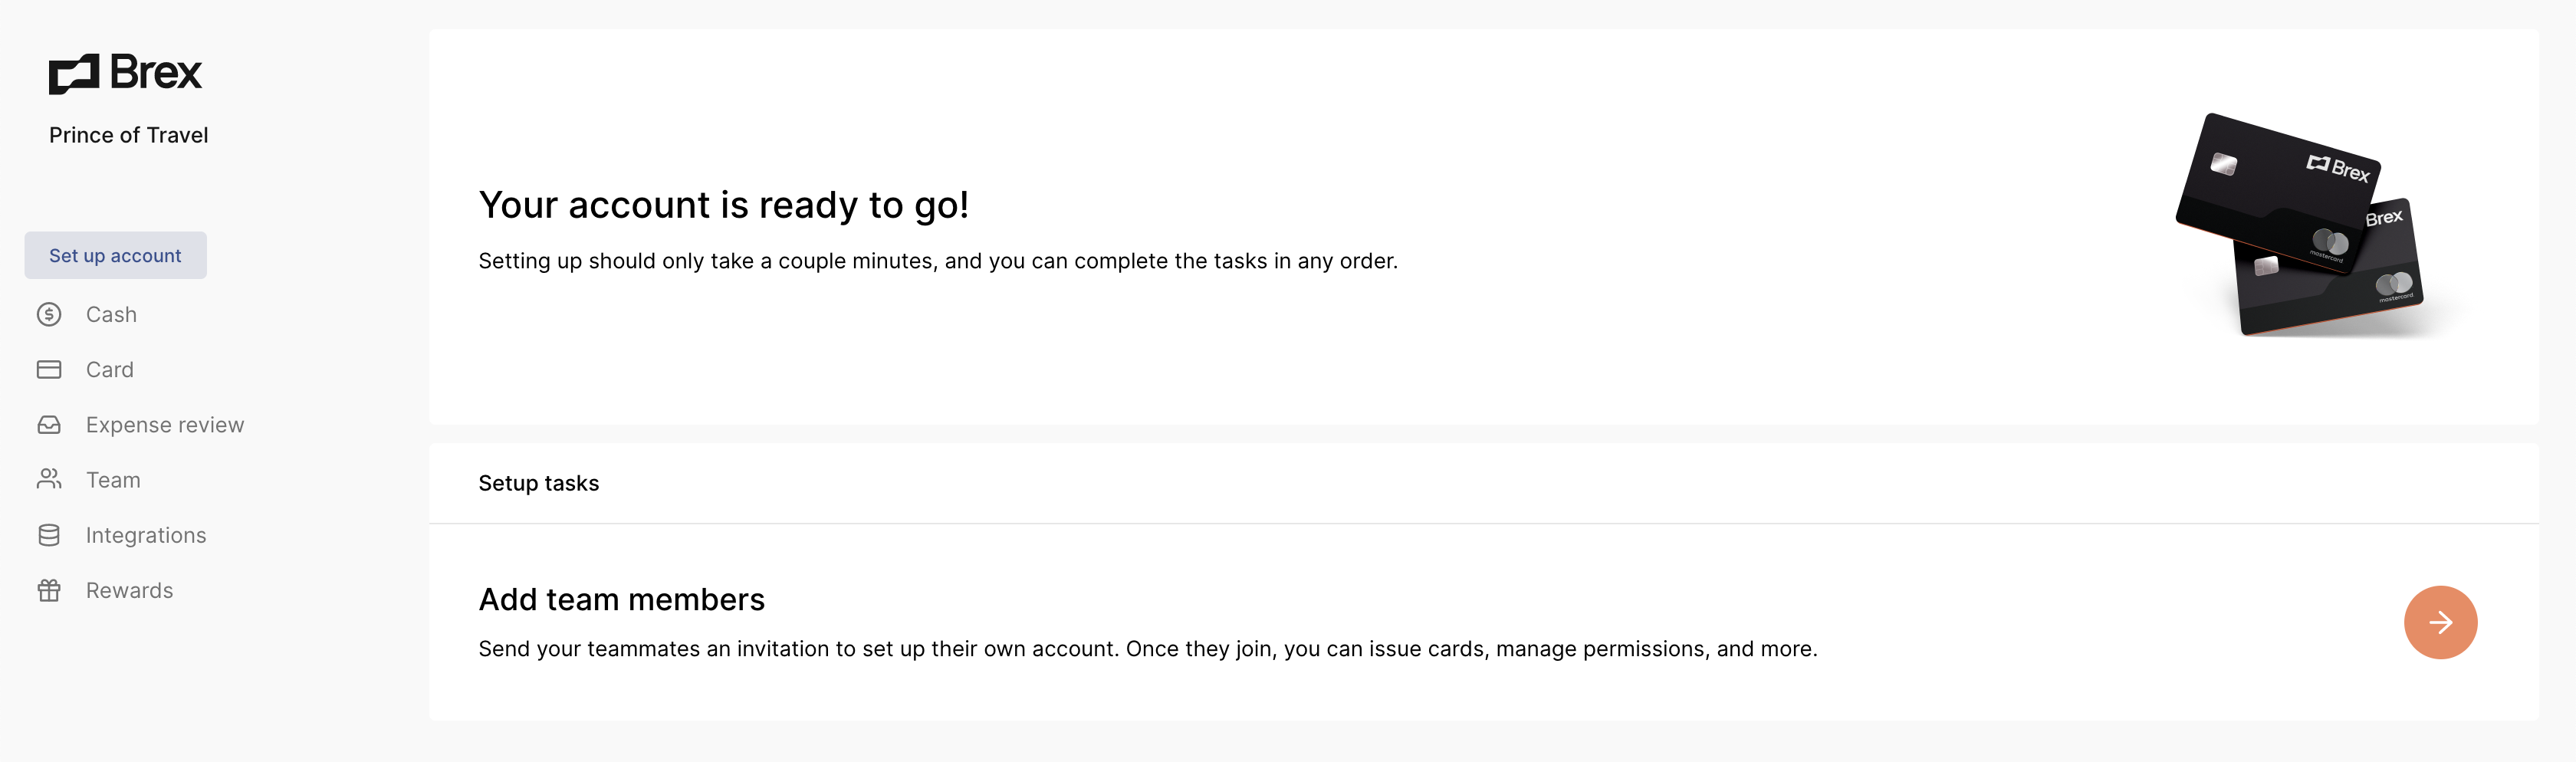Screen dimensions: 2576x762
Task: Click the Cash dollar-sign icon
Action: [x=49, y=315]
